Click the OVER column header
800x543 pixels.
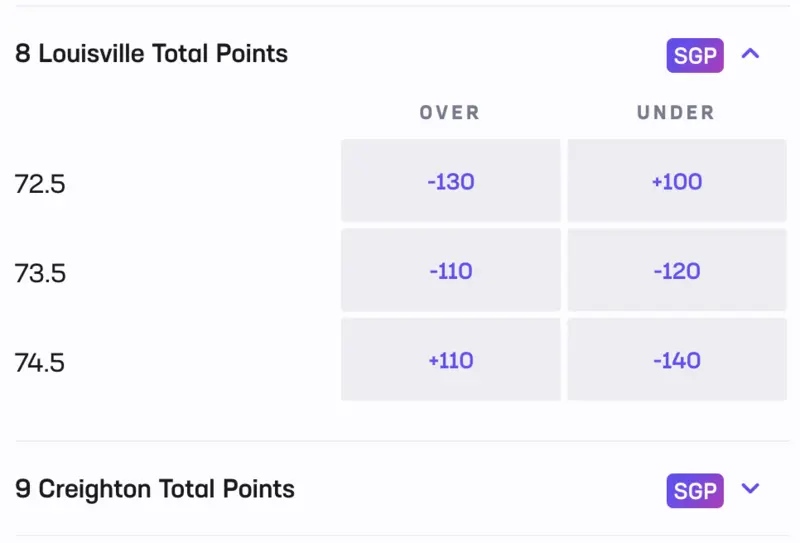449,112
